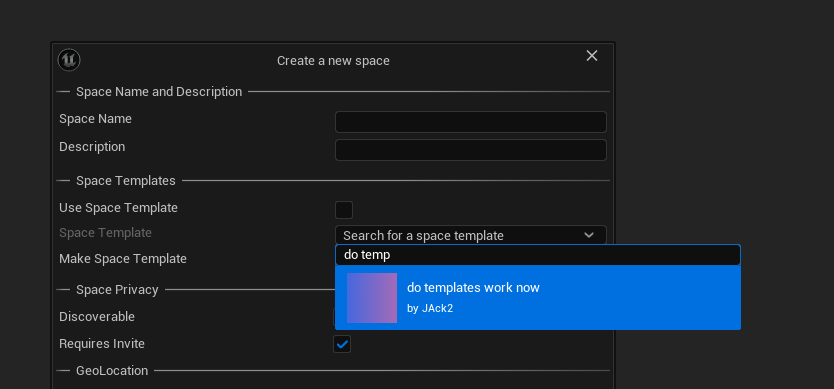Click the Unreal Engine logo icon
This screenshot has height=389, width=834.
[x=69, y=60]
